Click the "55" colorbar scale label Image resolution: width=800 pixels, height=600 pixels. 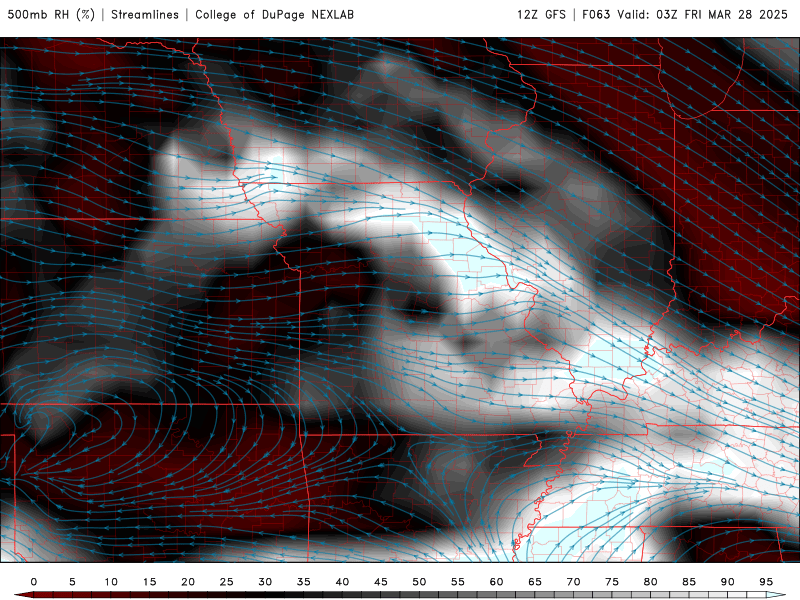[x=458, y=582]
